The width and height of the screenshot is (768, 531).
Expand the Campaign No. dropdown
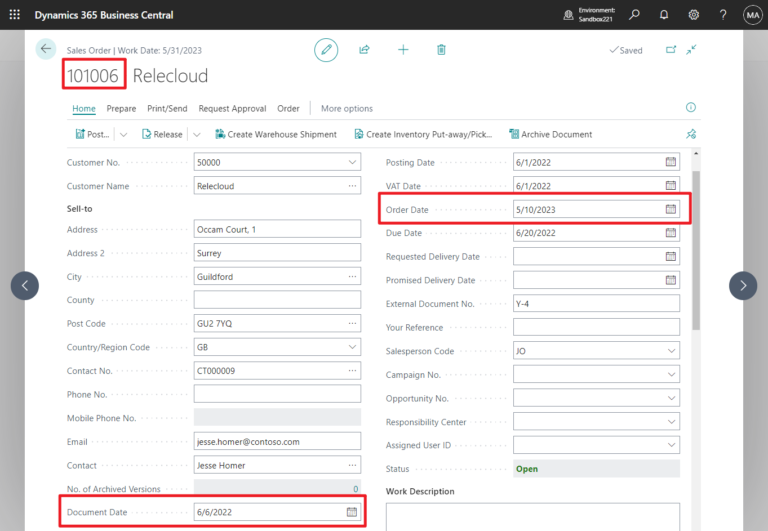click(x=671, y=374)
